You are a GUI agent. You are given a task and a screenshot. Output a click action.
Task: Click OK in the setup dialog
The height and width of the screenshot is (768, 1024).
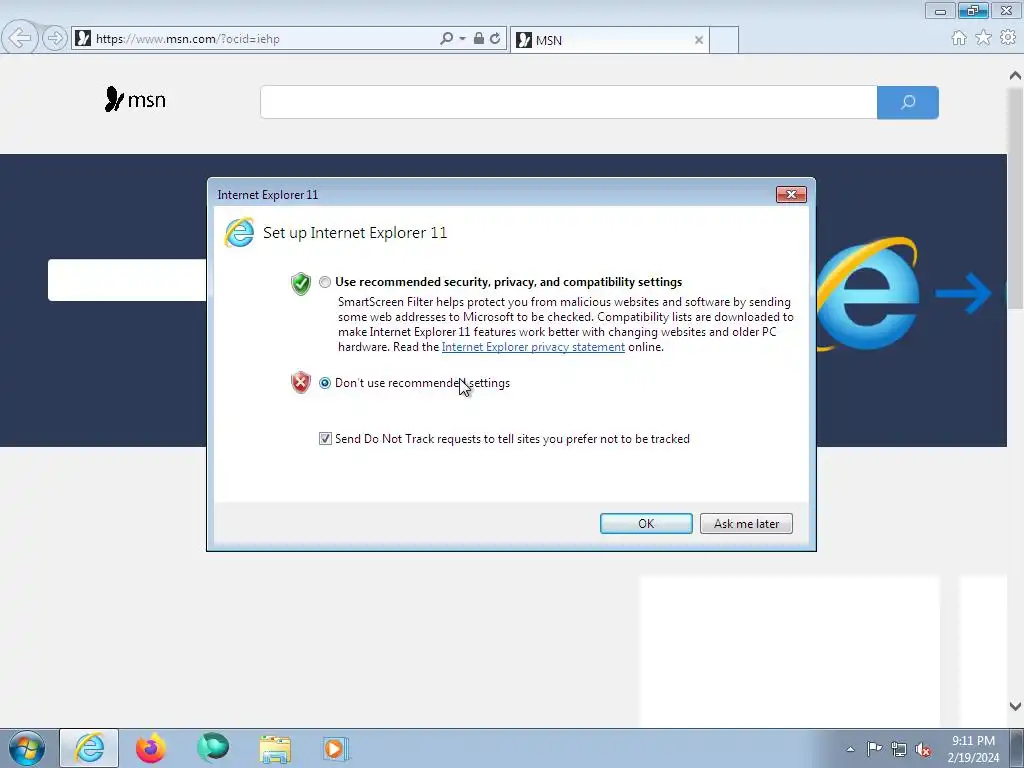pyautogui.click(x=646, y=524)
